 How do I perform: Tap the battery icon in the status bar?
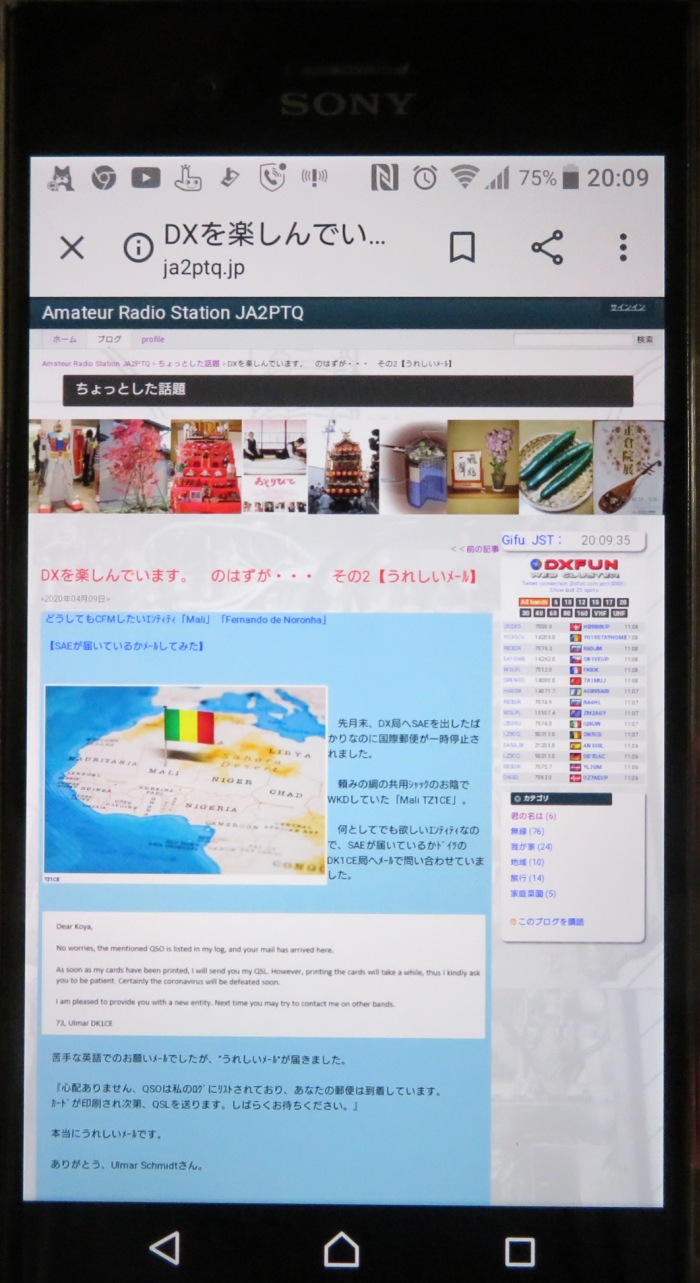coord(570,178)
